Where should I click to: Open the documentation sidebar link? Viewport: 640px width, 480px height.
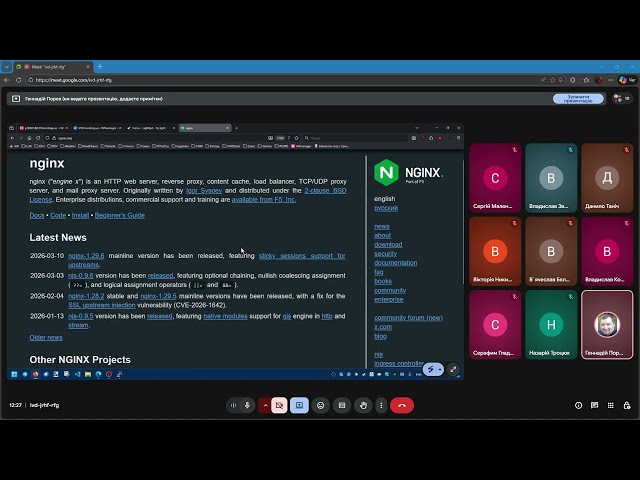coord(396,263)
